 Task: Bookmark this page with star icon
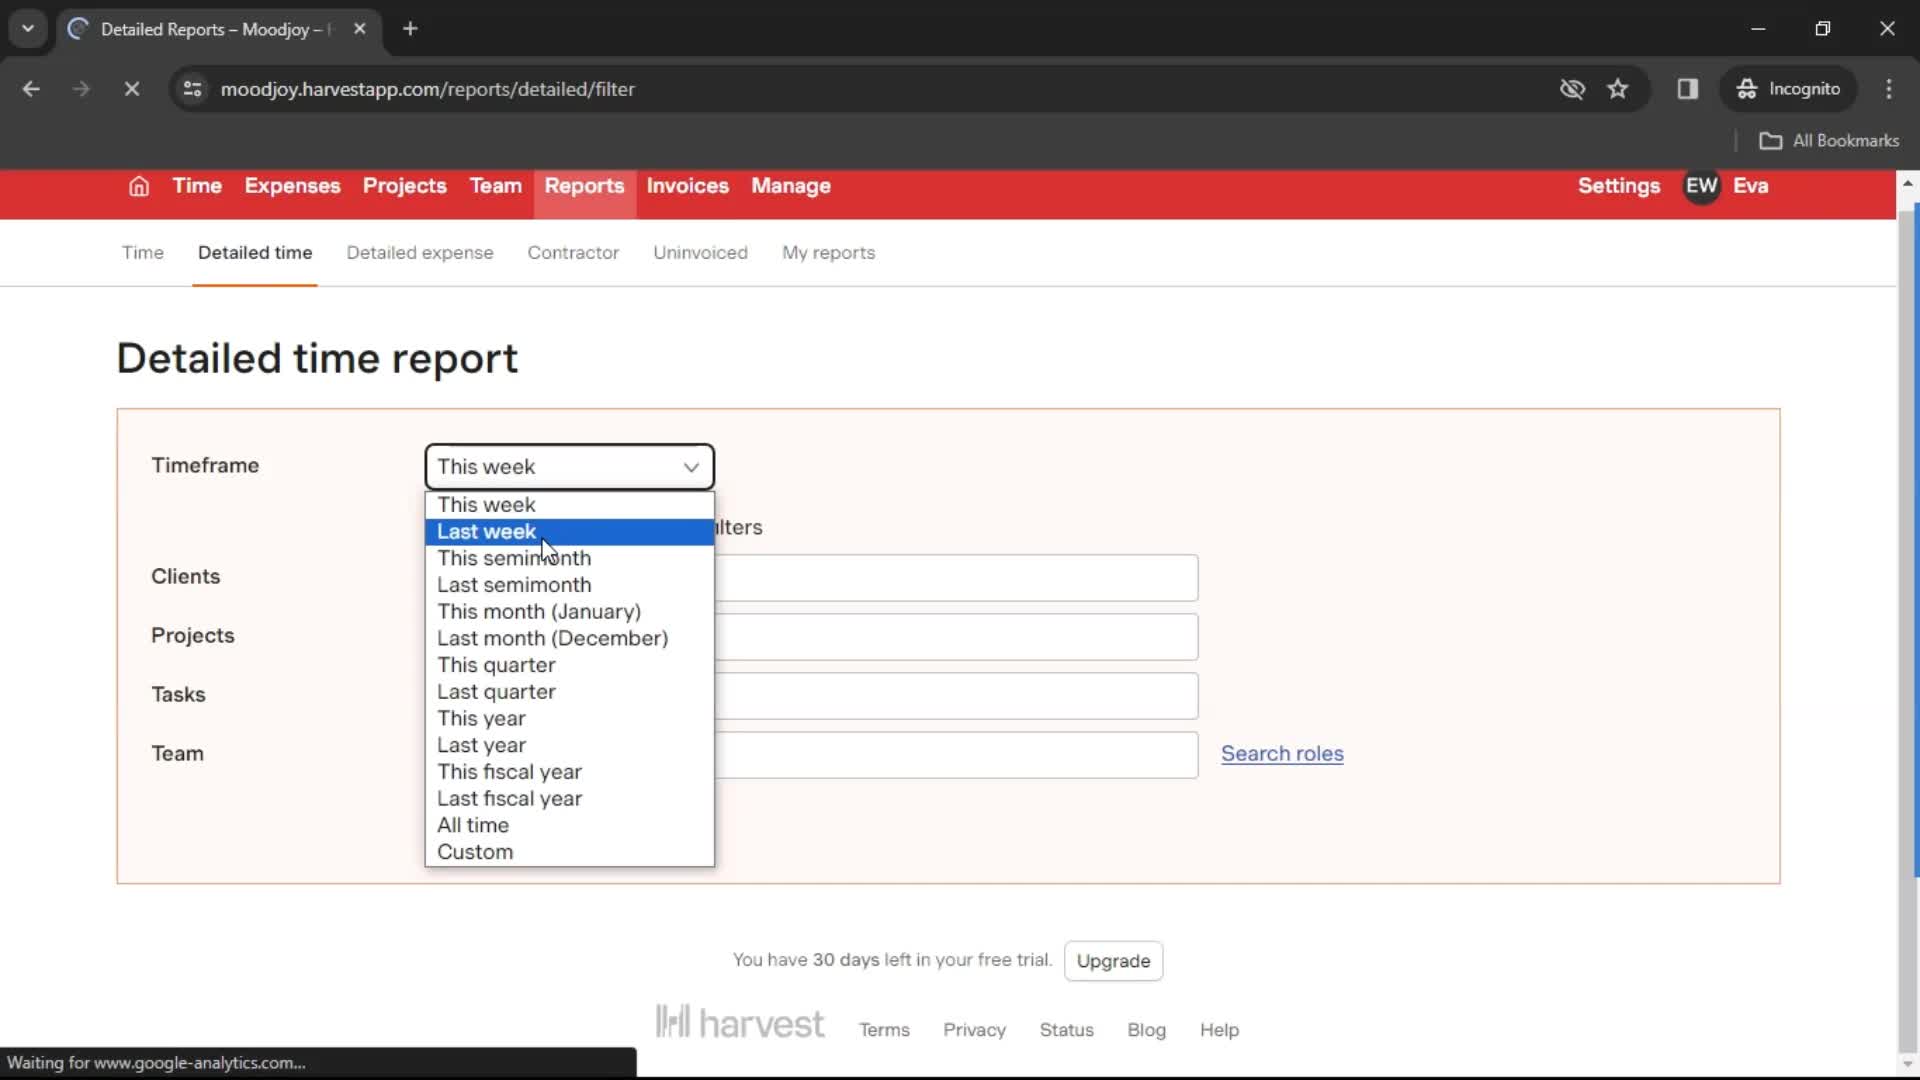tap(1617, 89)
